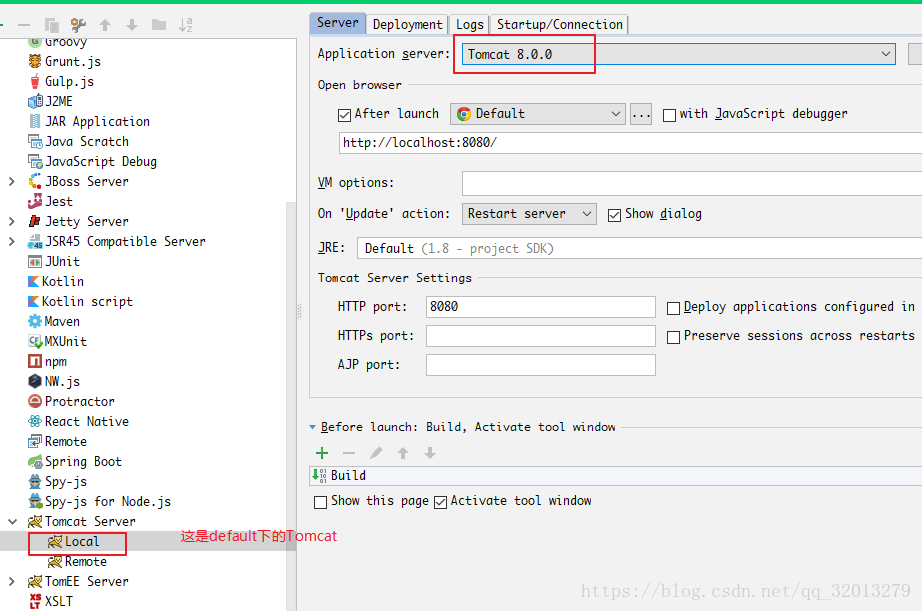Move before launch task down
Viewport: 922px width, 611px height.
coord(430,453)
